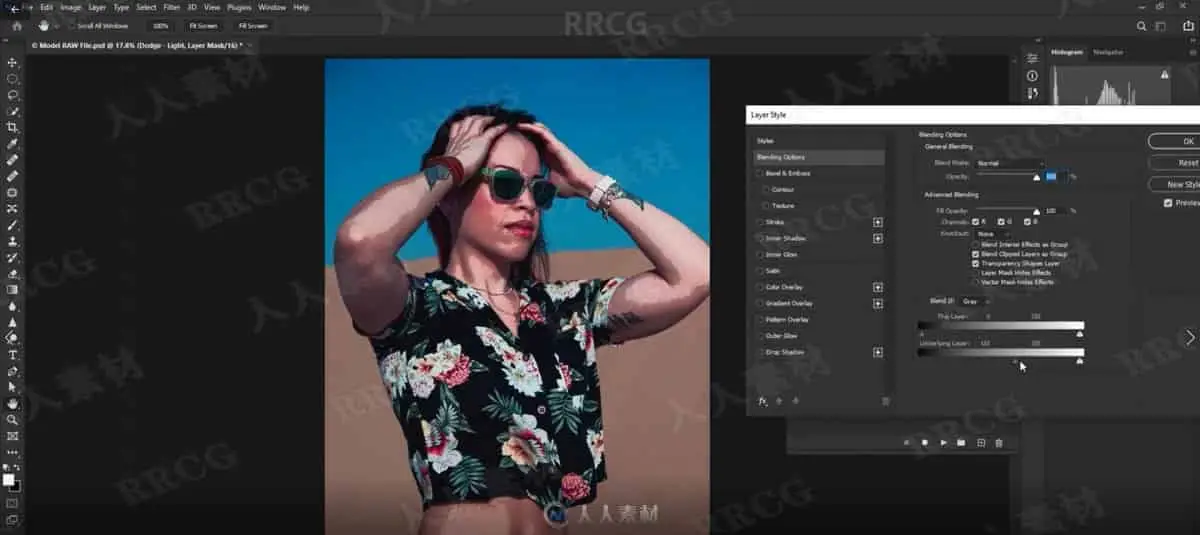This screenshot has height=535, width=1200.
Task: Enable the Bevel & Emboss checkbox
Action: (760, 173)
